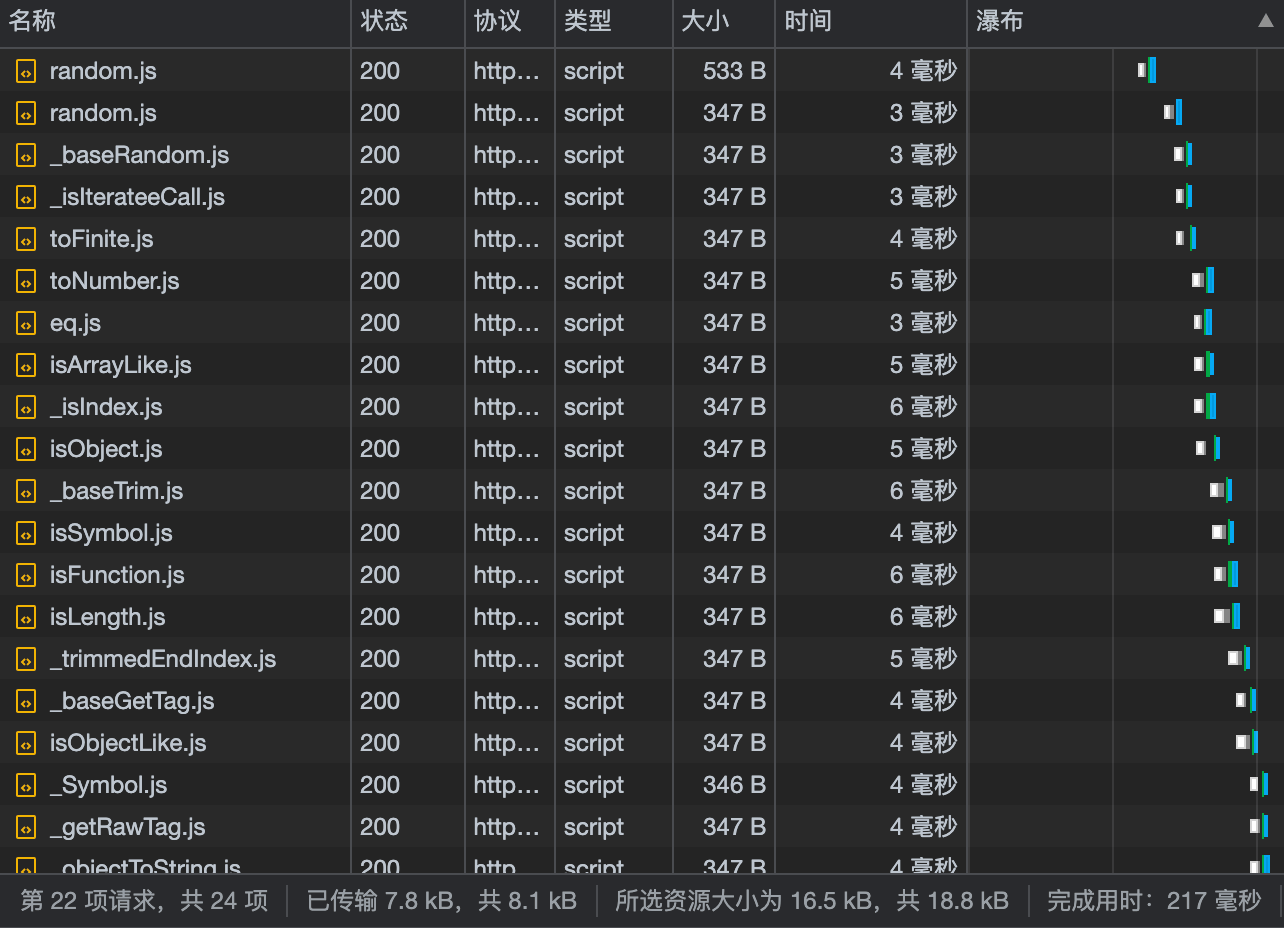The height and width of the screenshot is (928, 1284).
Task: Select the icon next to _trimmedEndIndex.js
Action: coord(25,659)
